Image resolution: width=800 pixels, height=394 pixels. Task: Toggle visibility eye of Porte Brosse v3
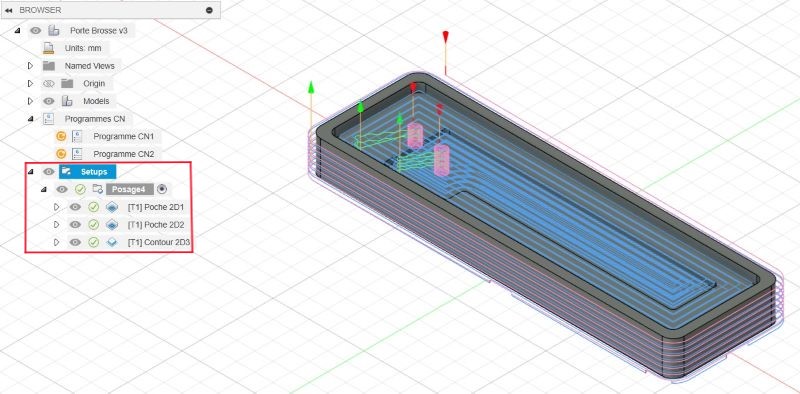[35, 31]
